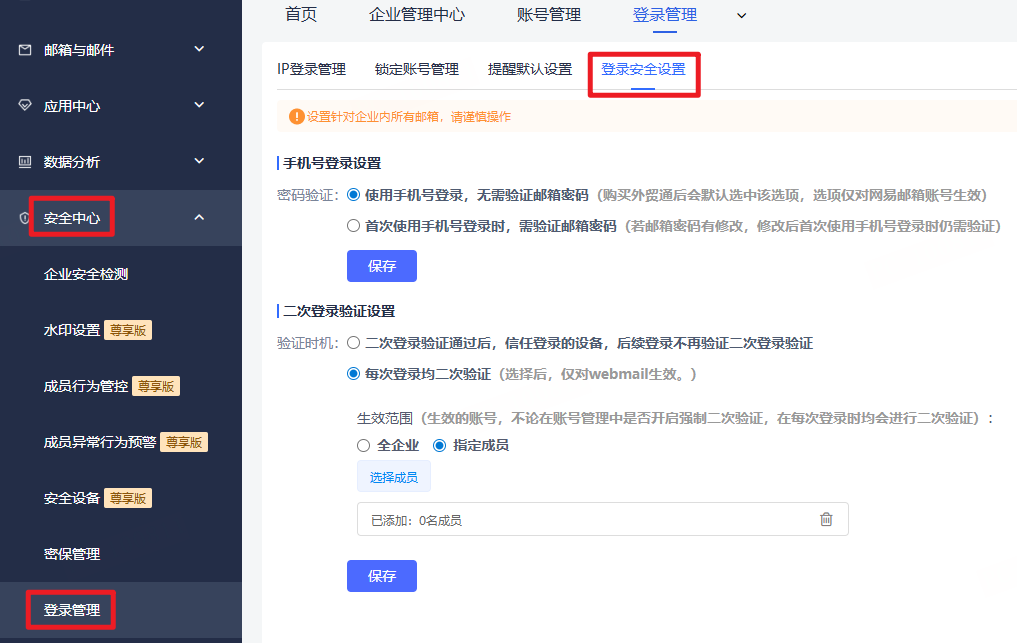Select 每次登录均二次验证 radio option

[x=353, y=374]
